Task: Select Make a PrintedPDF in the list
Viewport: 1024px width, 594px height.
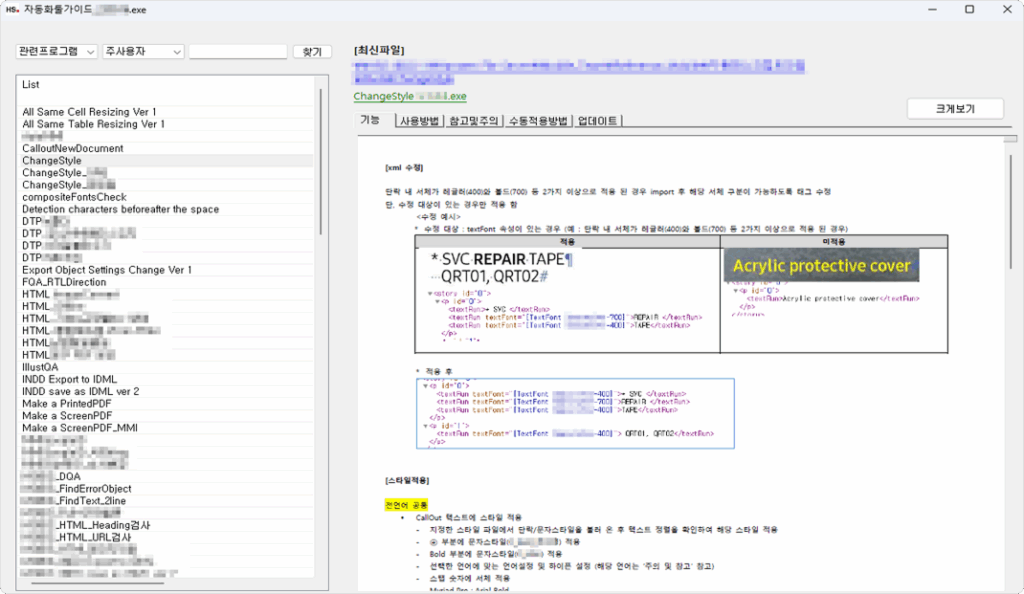Action: (x=71, y=403)
